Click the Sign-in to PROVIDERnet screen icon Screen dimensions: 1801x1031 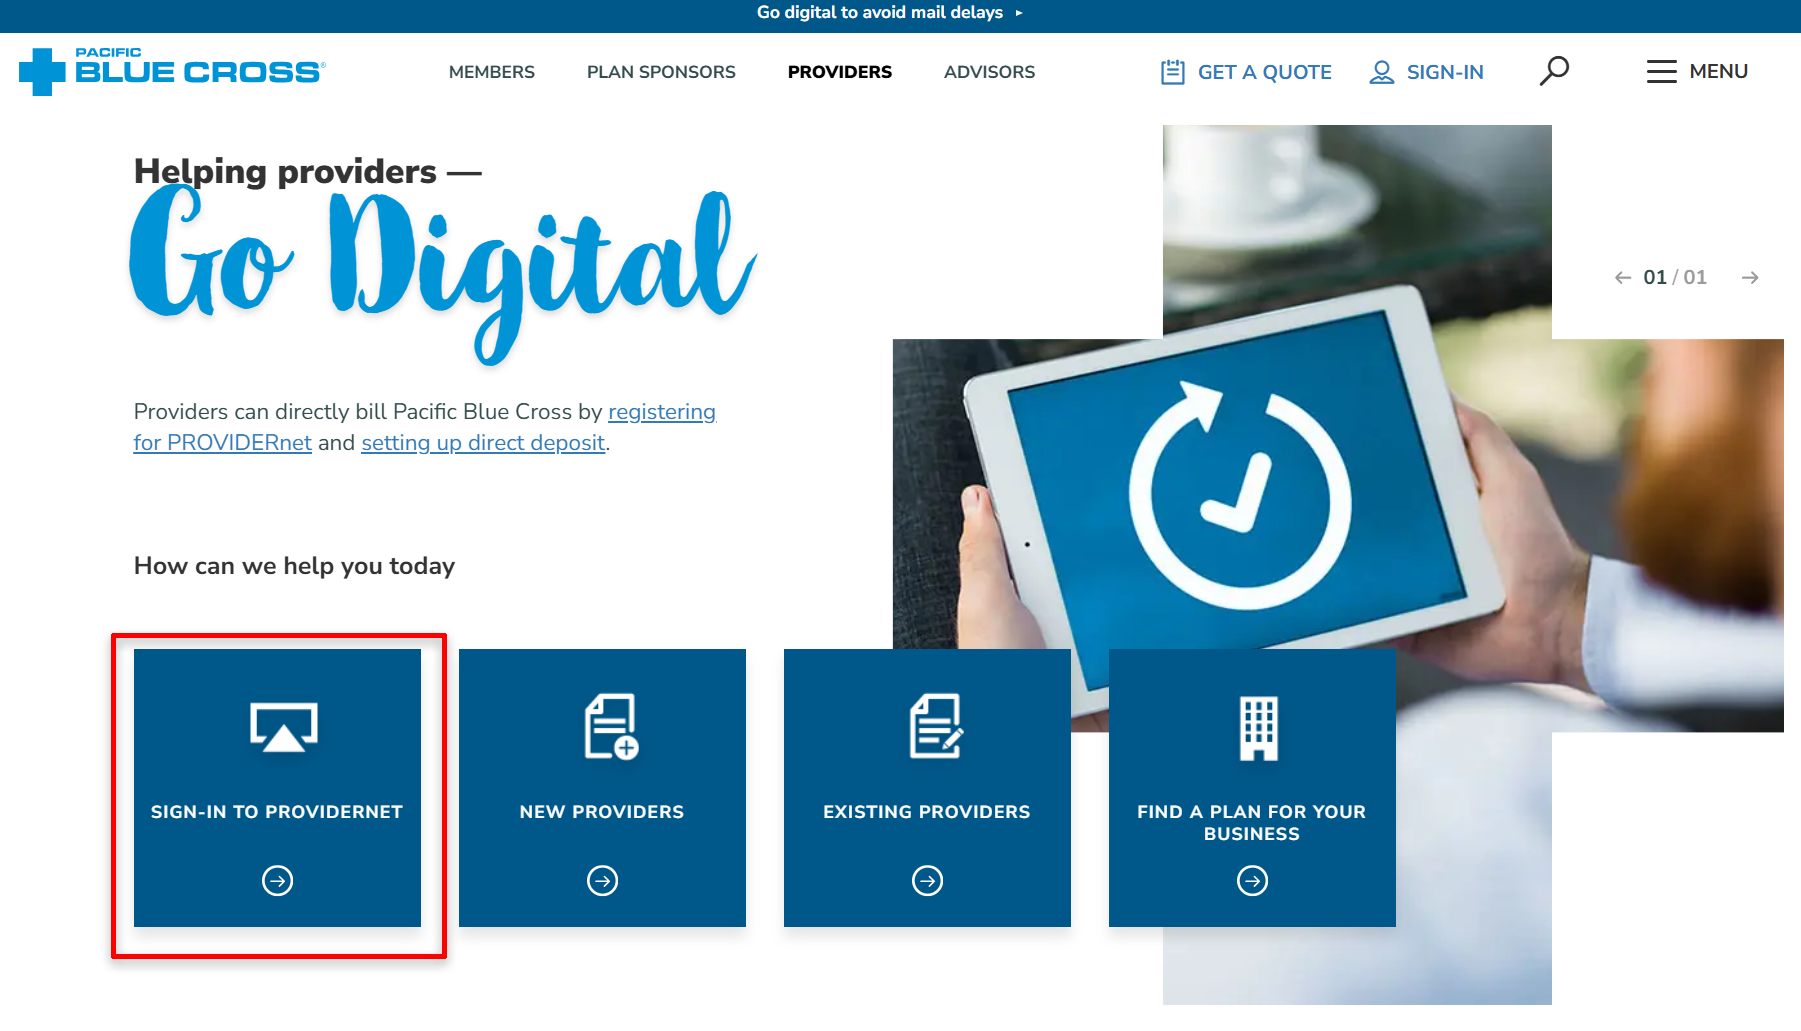click(284, 727)
